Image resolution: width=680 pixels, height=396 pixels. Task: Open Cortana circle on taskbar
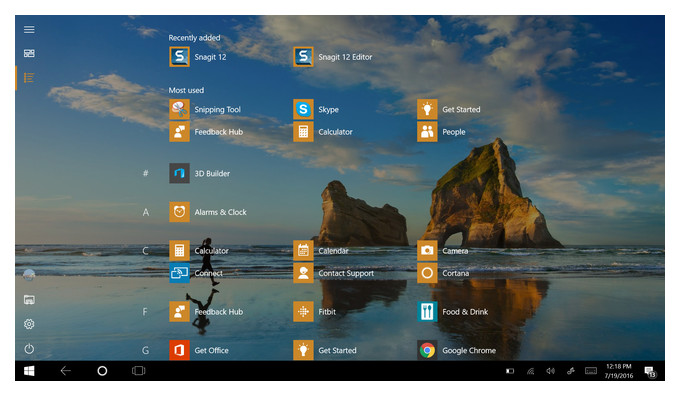coord(102,371)
